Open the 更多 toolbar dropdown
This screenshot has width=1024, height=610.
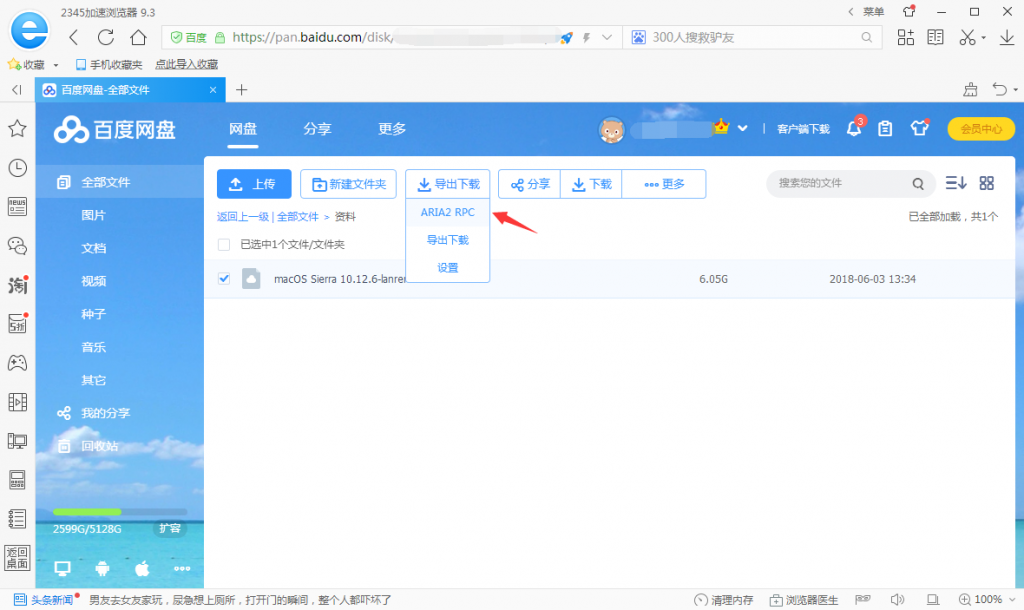click(x=664, y=184)
